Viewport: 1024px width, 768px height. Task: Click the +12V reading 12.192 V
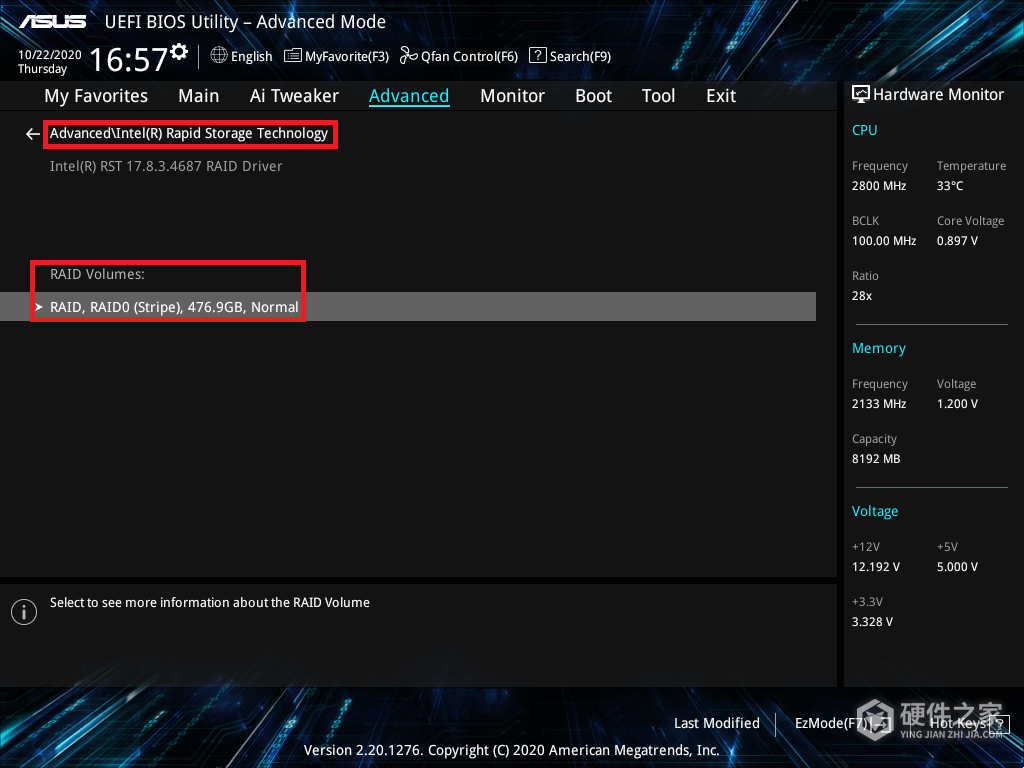click(876, 567)
